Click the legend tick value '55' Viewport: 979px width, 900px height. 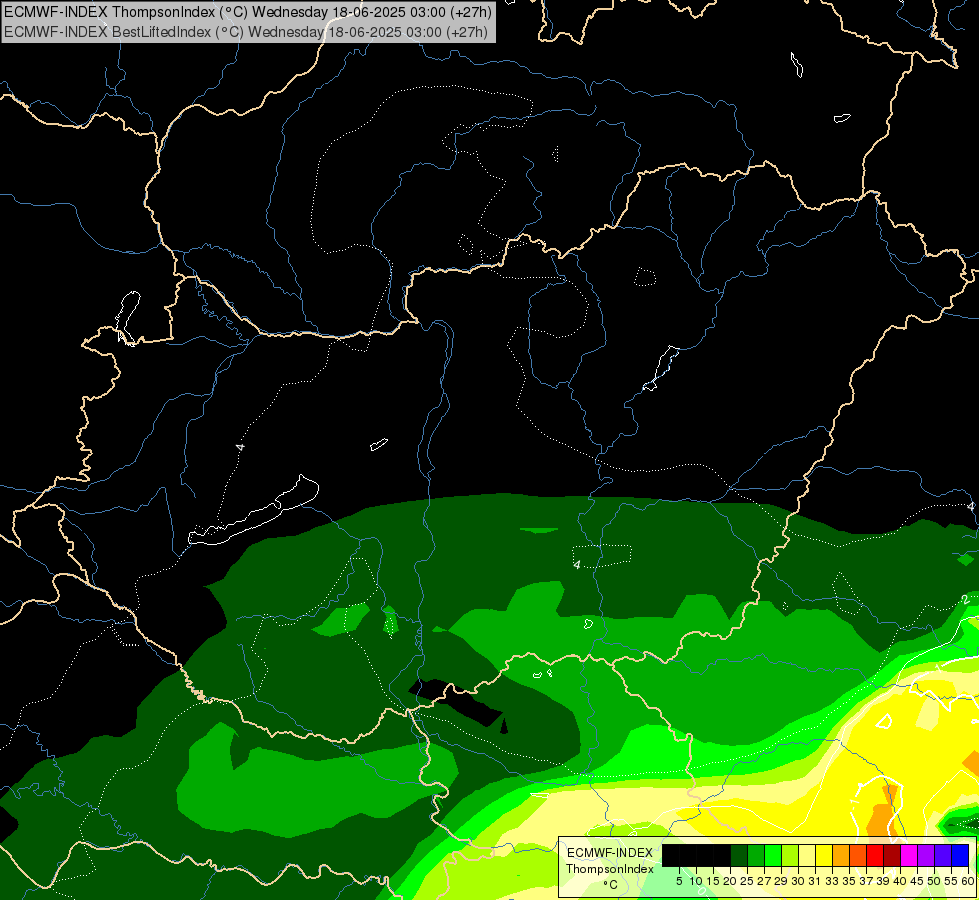950,881
